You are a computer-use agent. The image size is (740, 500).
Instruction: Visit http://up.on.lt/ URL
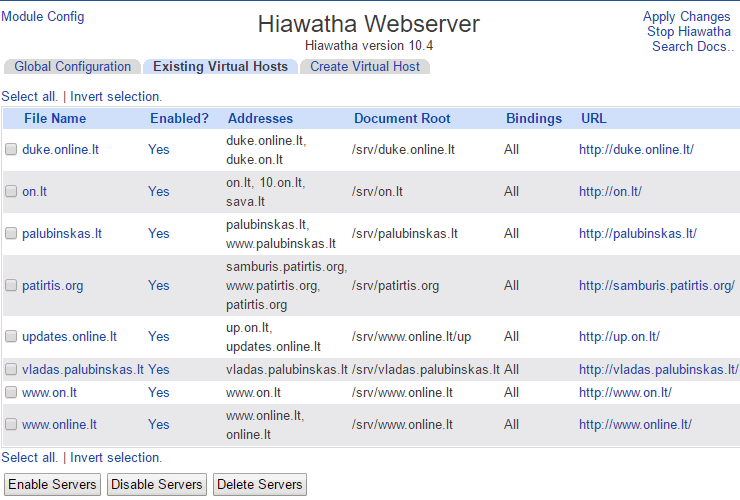619,337
